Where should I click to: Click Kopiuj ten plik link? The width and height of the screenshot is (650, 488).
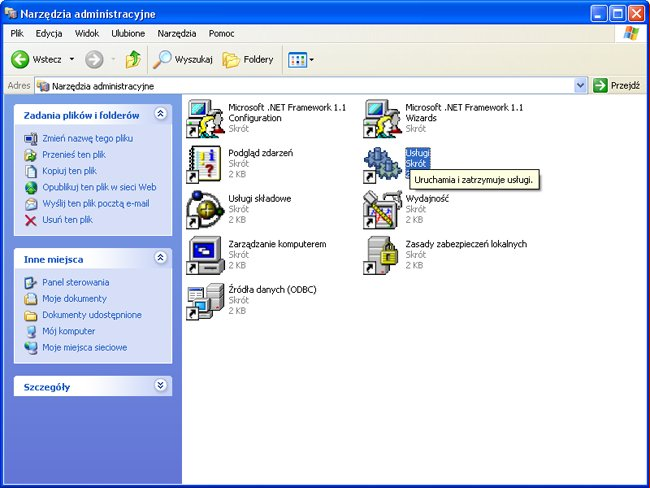click(x=69, y=171)
